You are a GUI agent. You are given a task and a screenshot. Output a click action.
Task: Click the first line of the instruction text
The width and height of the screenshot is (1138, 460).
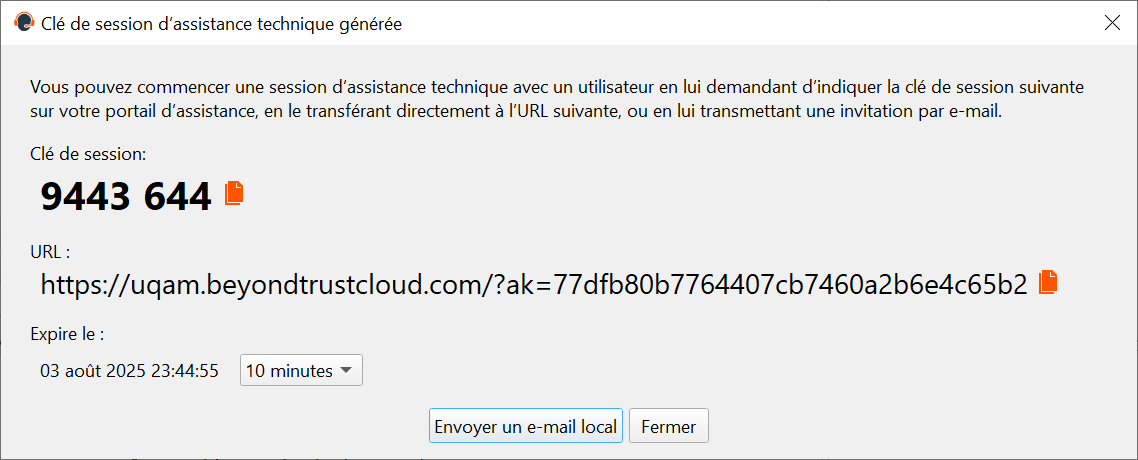(556, 87)
